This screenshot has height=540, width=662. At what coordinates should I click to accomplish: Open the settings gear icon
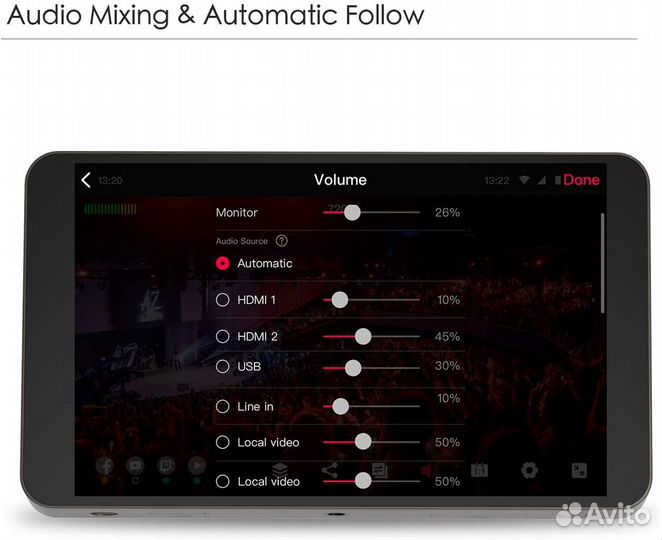(x=529, y=470)
